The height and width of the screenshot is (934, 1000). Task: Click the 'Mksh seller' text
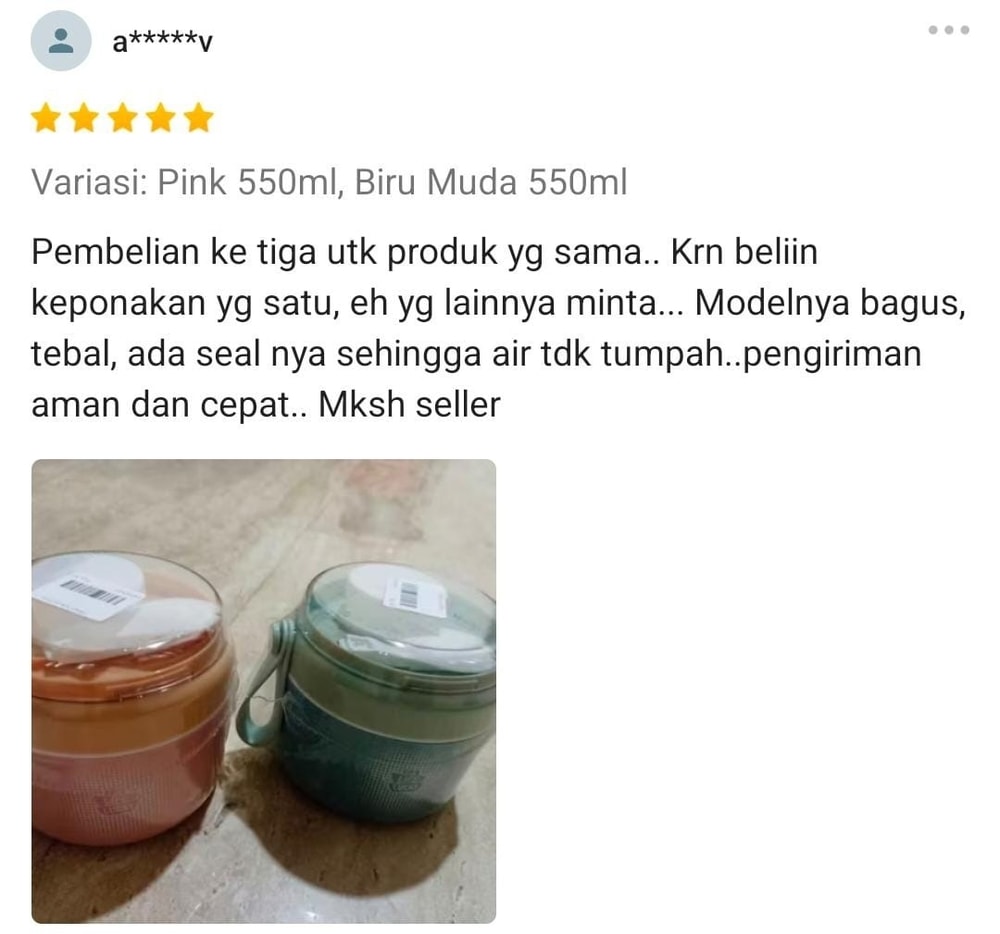(x=409, y=405)
